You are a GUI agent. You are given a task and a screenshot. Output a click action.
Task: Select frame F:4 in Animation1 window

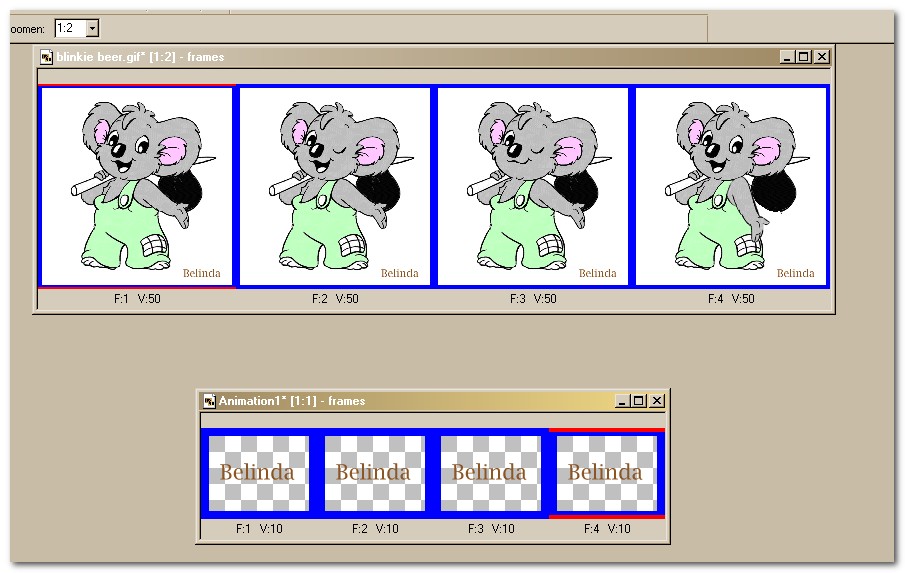click(607, 473)
